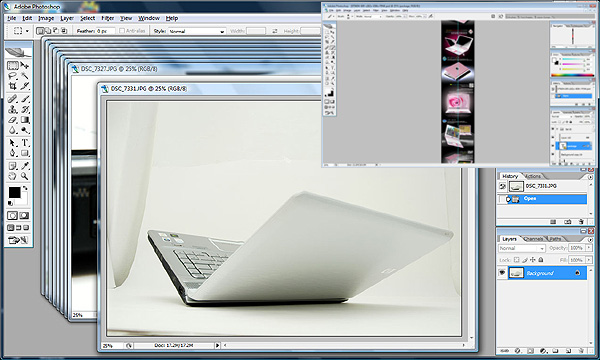
Task: Switch to the Actions tab
Action: 533,176
